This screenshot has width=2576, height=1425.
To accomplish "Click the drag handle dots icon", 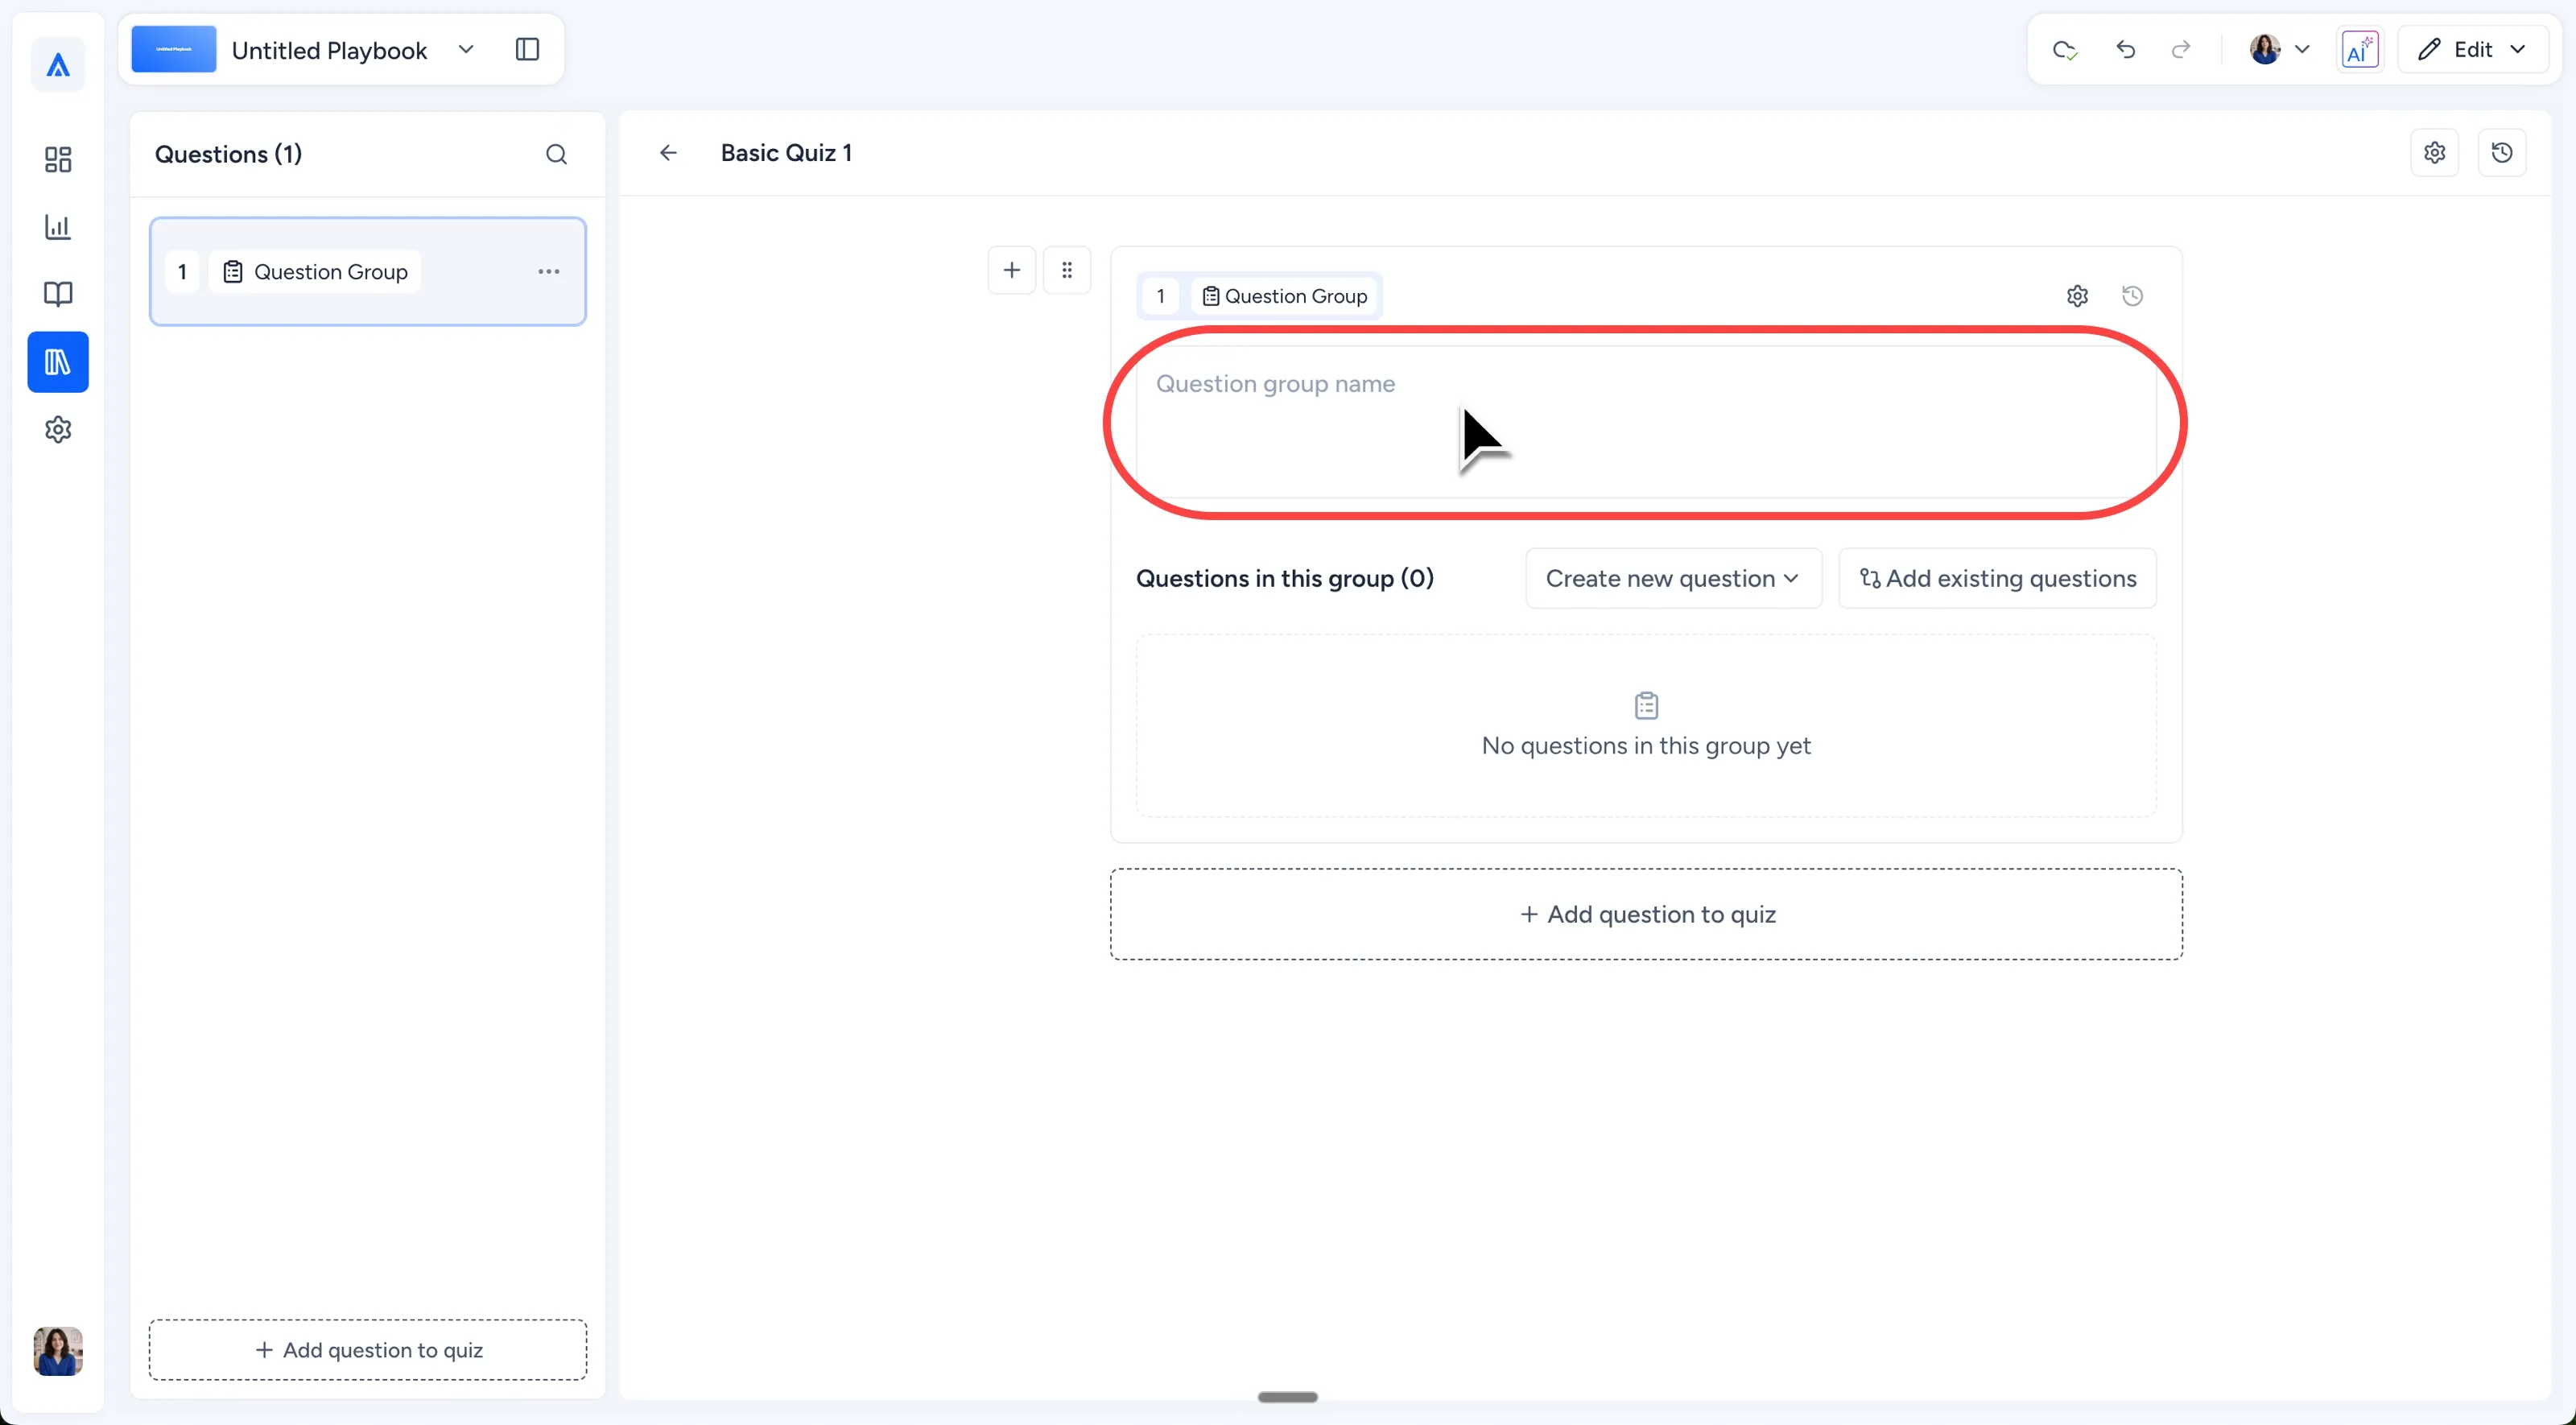I will [1067, 270].
